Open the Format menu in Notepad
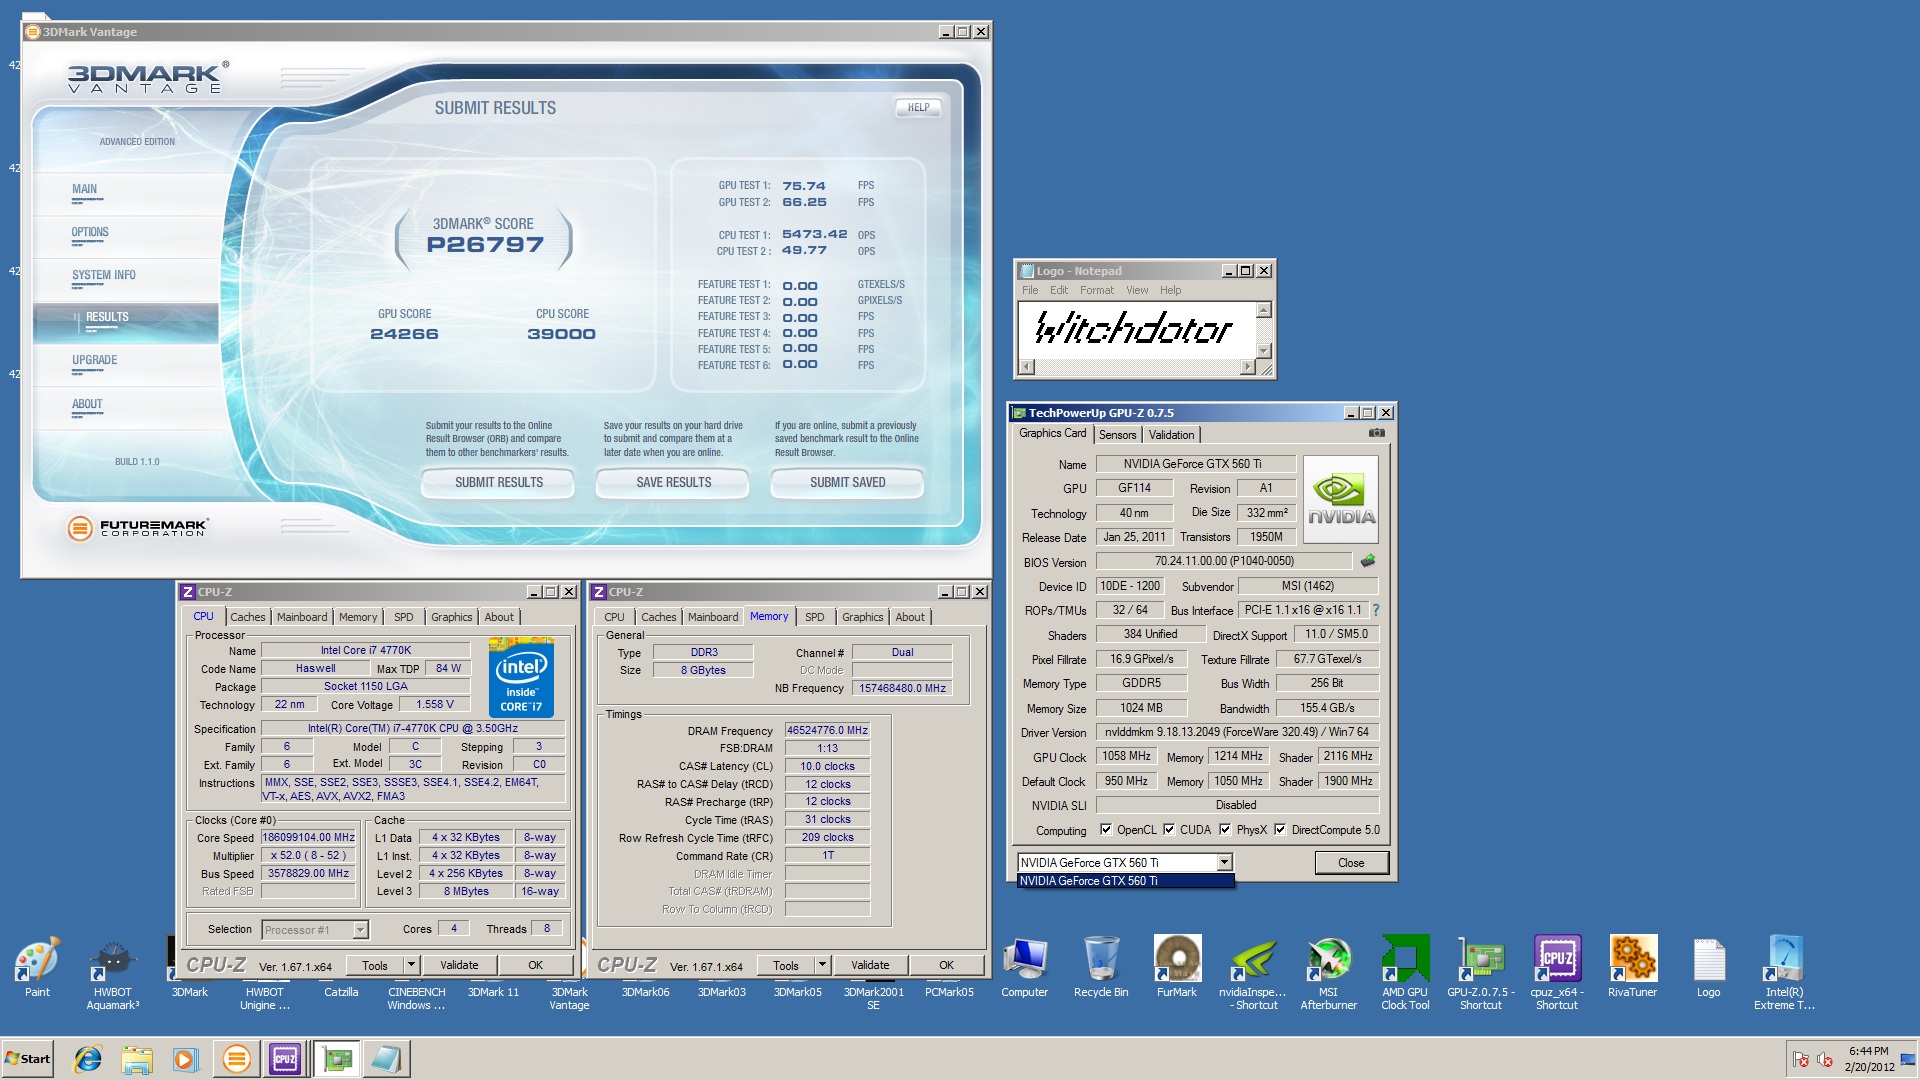The height and width of the screenshot is (1080, 1920). 1096,290
